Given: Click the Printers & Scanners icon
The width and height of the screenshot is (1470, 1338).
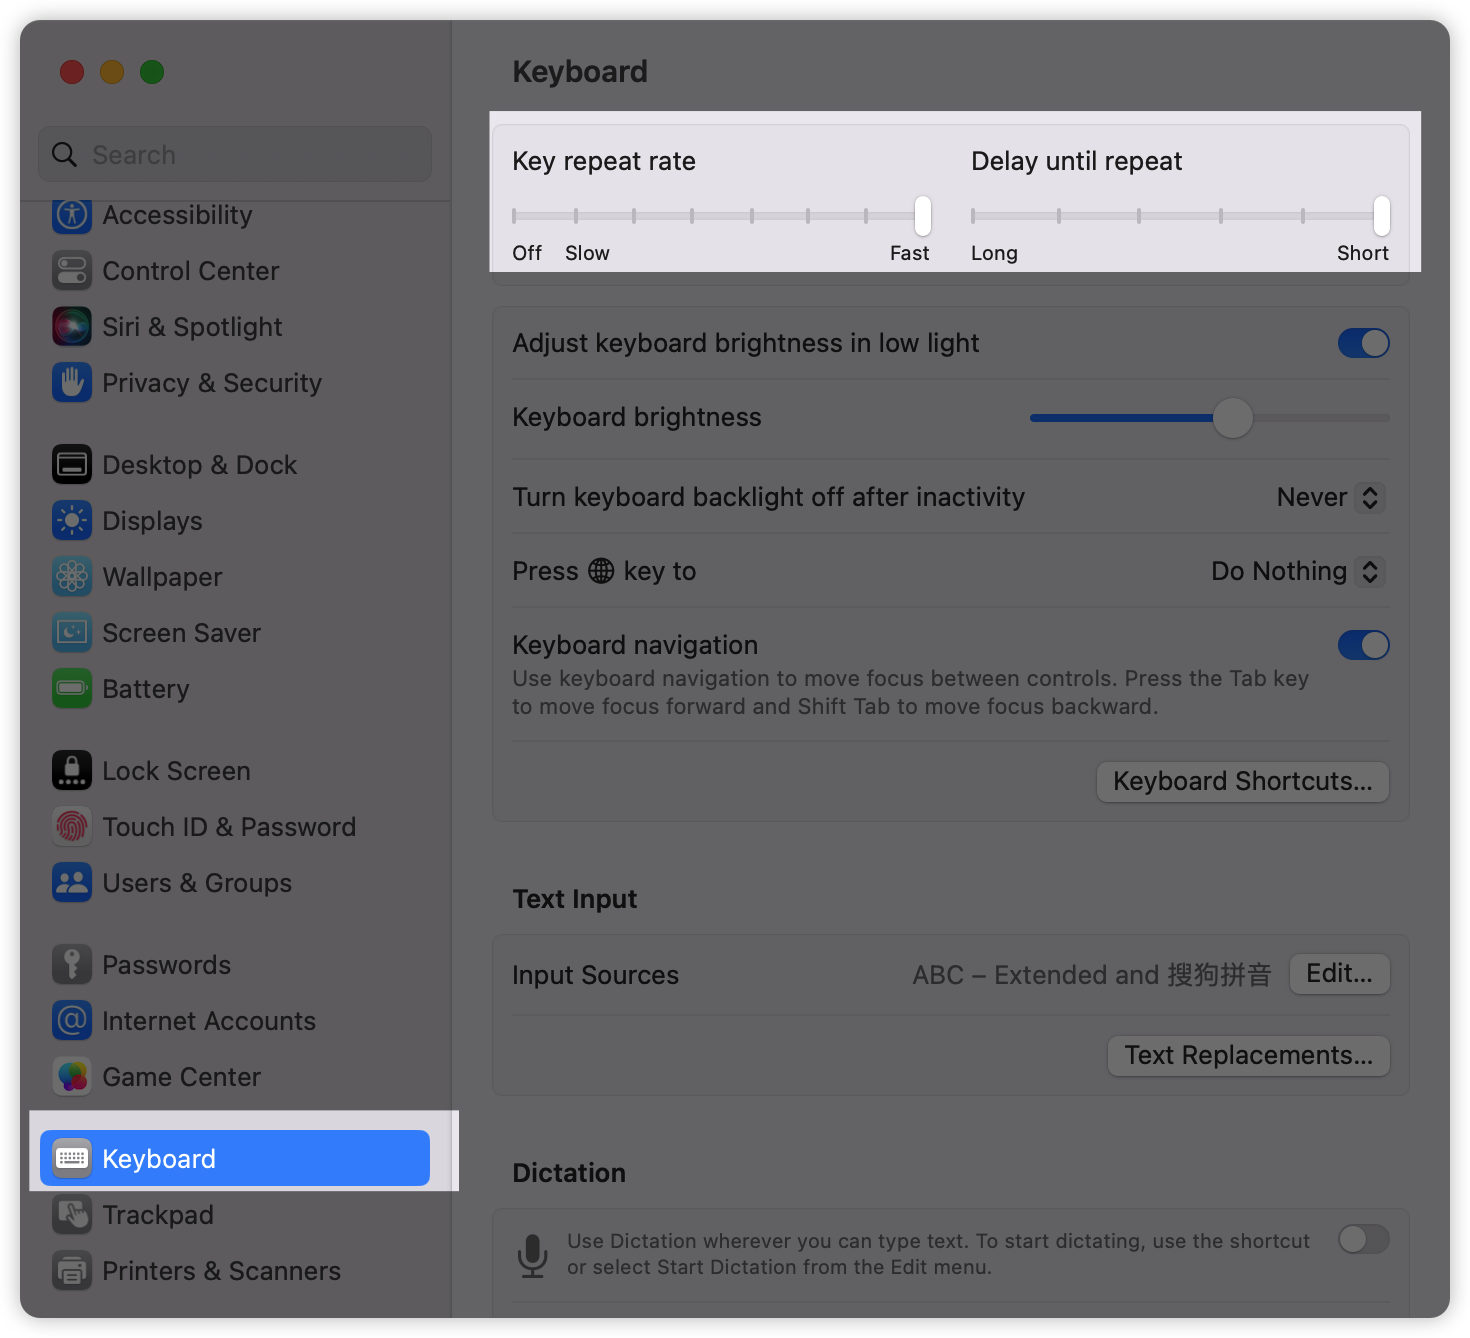Looking at the screenshot, I should coord(72,1271).
